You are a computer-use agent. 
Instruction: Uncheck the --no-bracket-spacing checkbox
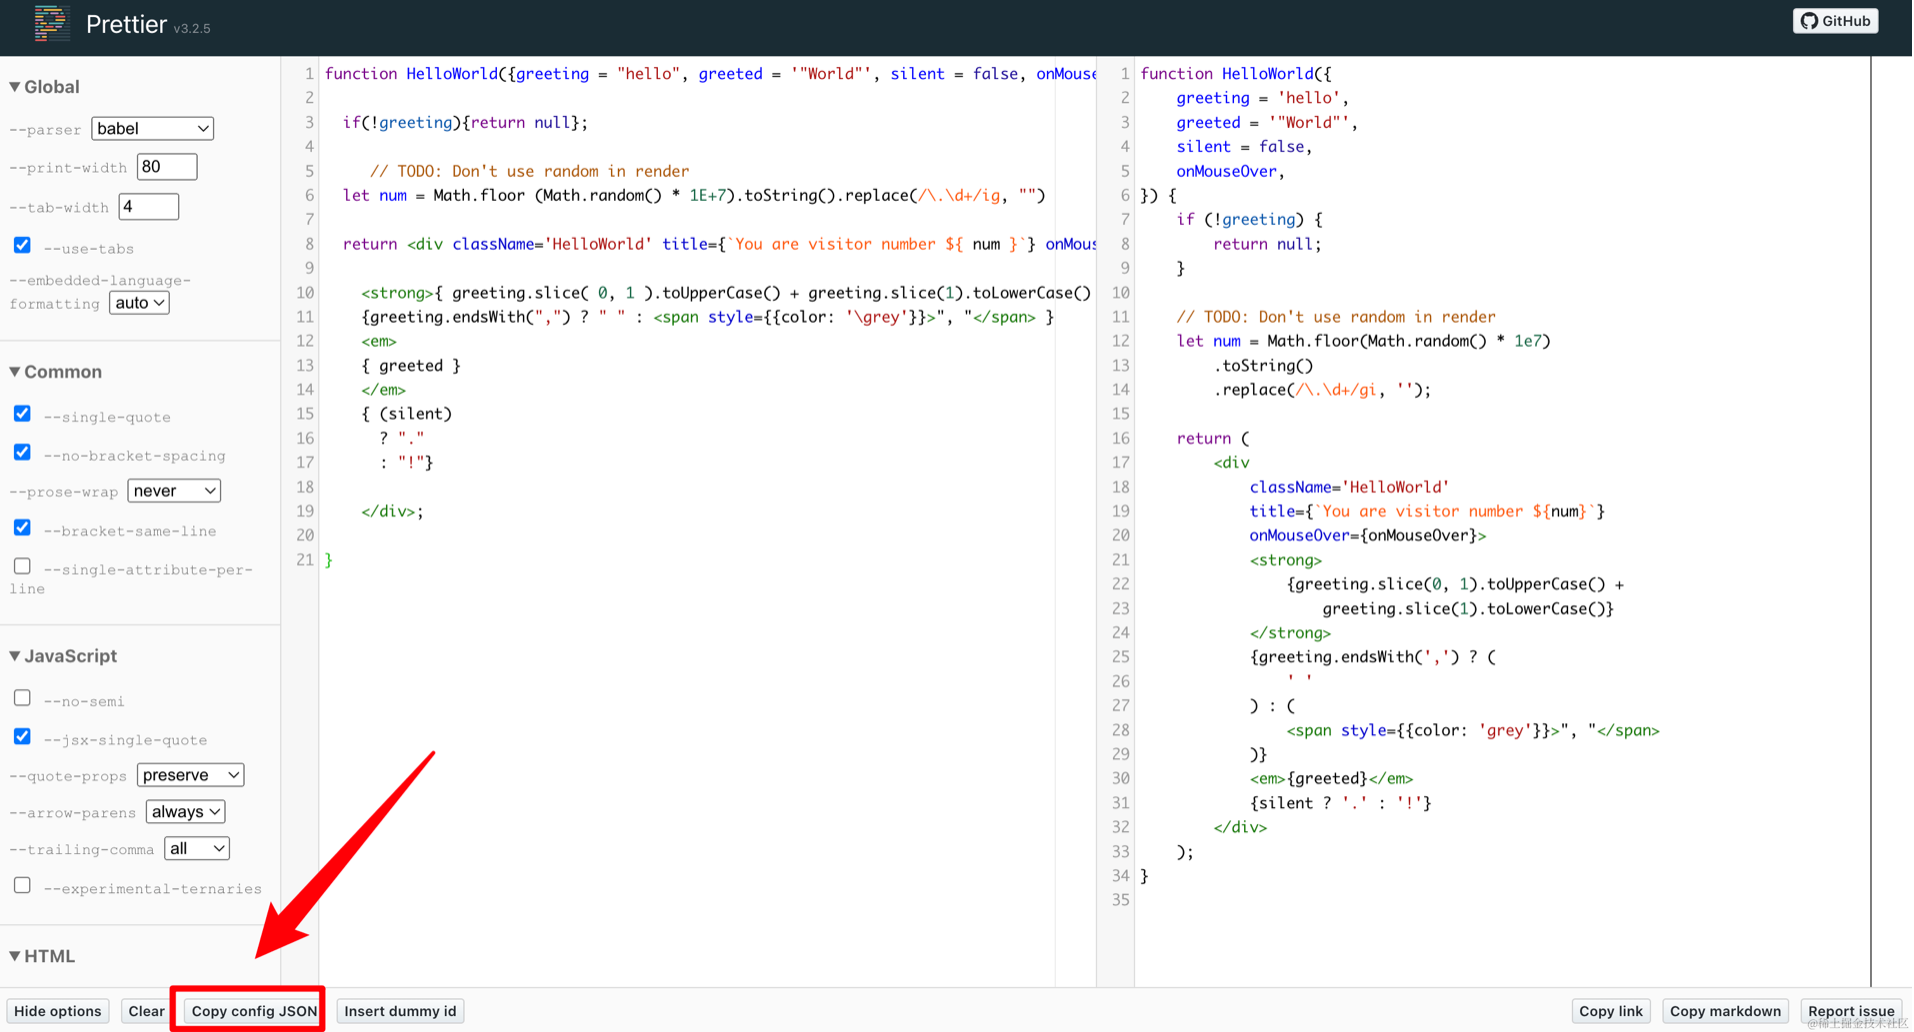(22, 452)
